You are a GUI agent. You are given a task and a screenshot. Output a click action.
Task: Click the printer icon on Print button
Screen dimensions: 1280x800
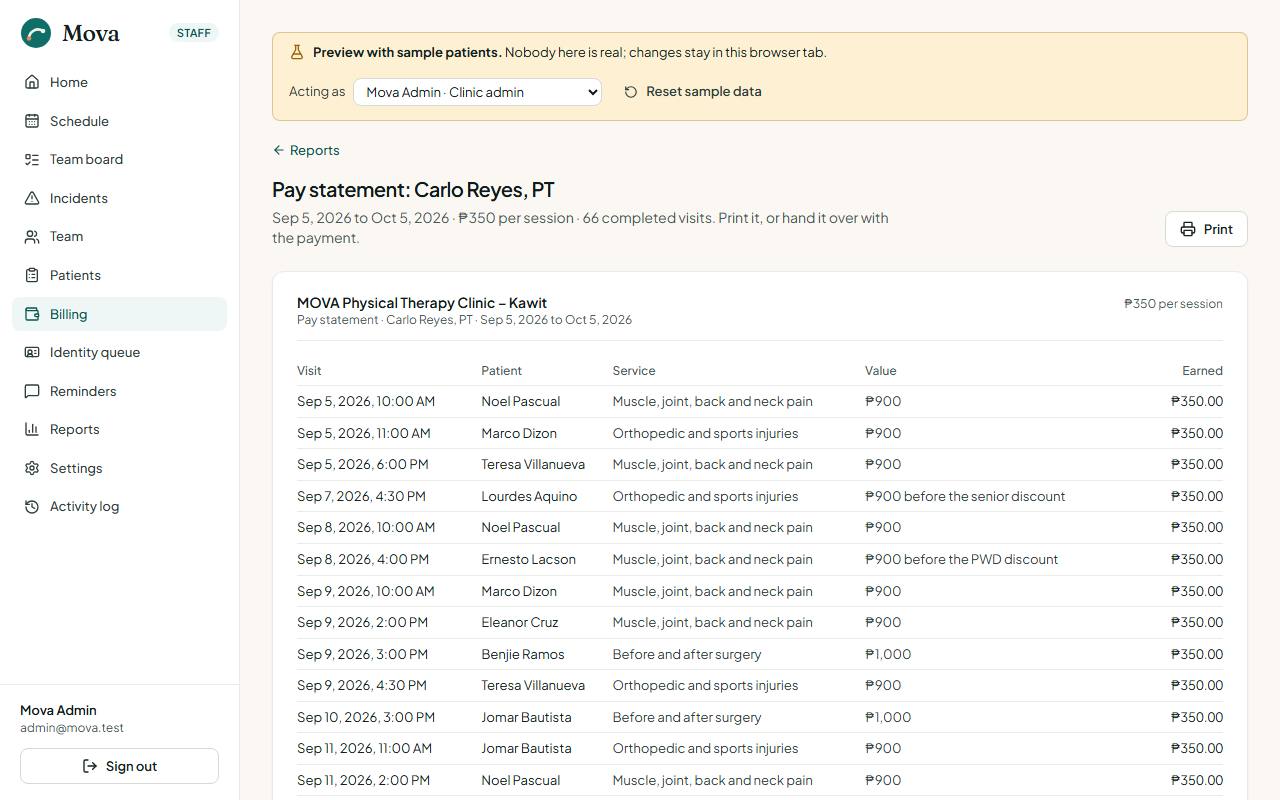1188,229
